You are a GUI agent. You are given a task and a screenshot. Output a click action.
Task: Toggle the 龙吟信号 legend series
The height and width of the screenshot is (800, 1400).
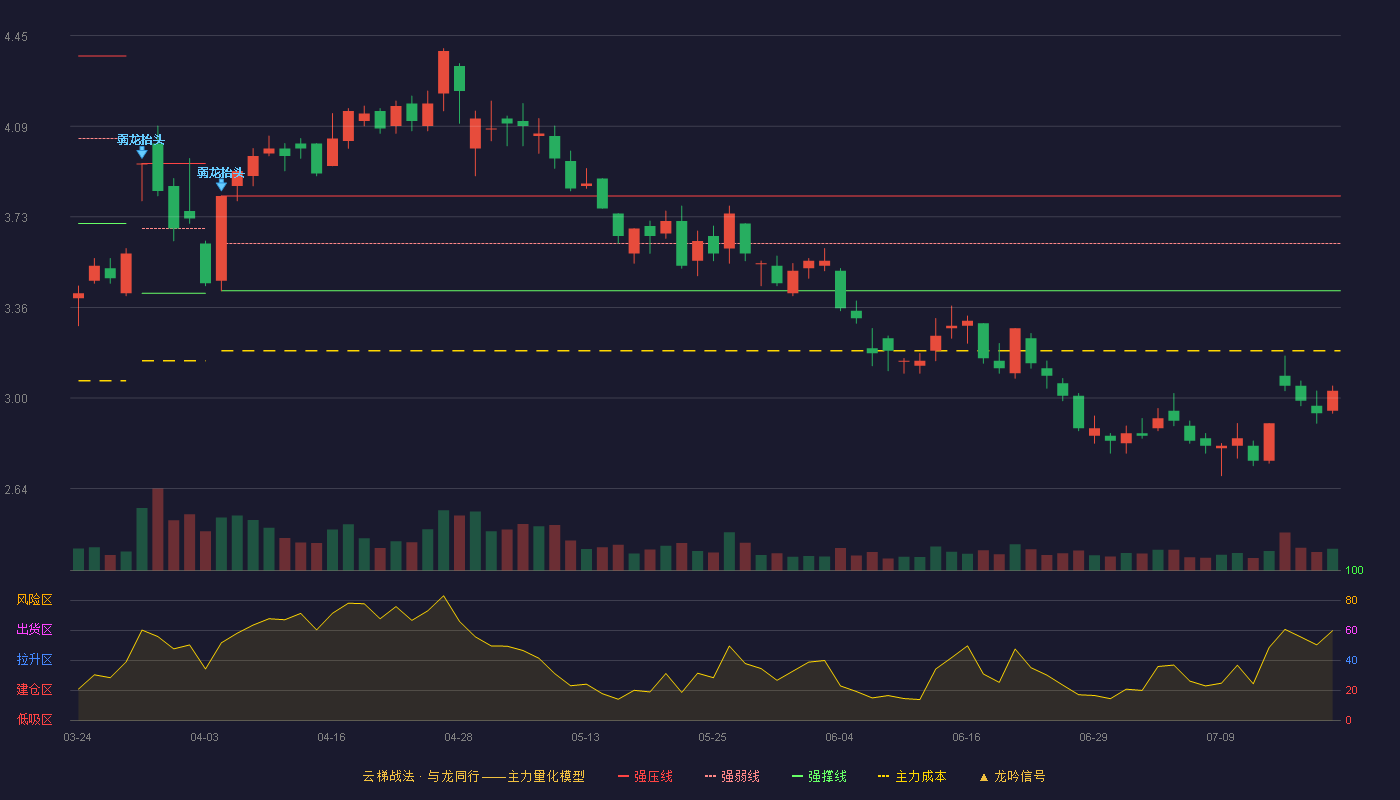pos(1011,776)
